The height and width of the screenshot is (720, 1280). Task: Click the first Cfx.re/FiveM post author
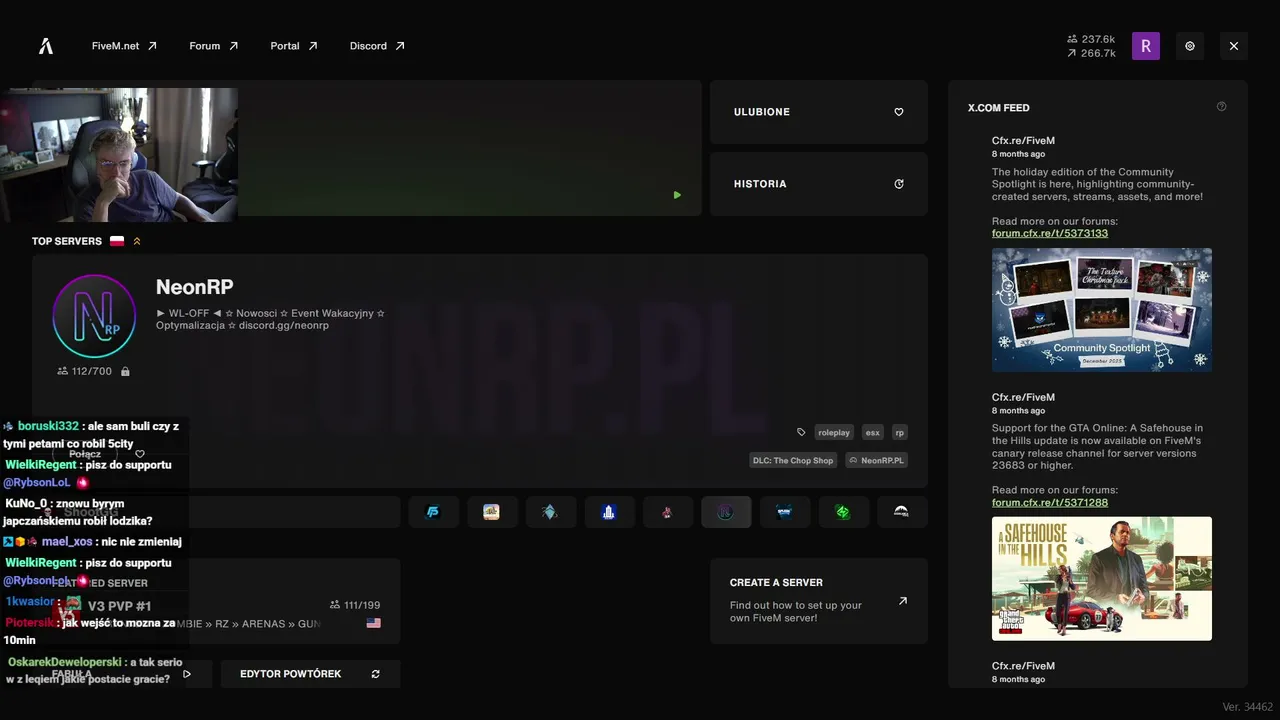(1023, 141)
